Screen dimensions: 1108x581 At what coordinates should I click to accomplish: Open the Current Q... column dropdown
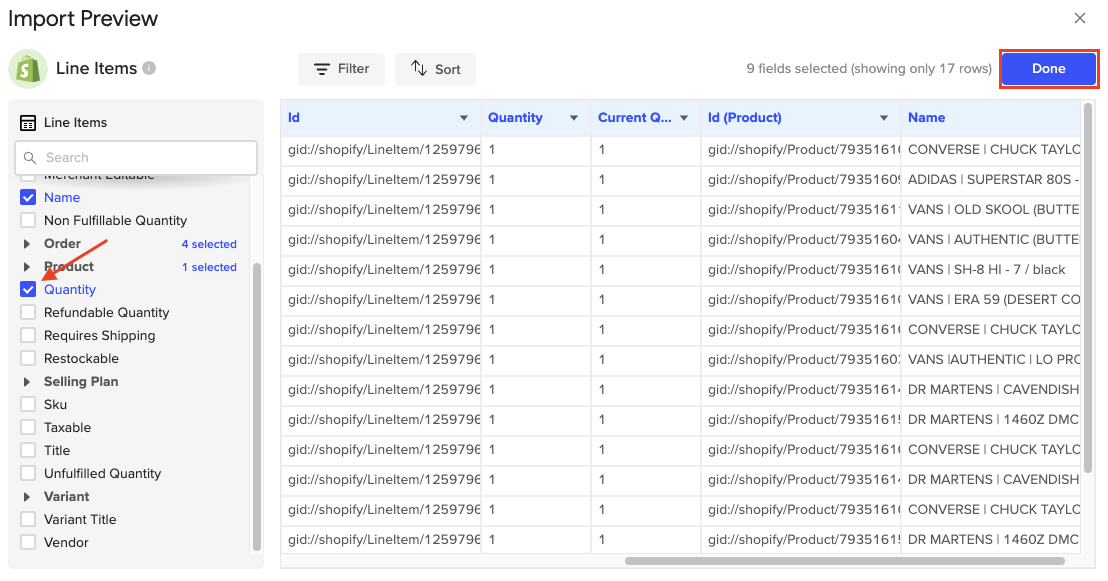click(684, 118)
